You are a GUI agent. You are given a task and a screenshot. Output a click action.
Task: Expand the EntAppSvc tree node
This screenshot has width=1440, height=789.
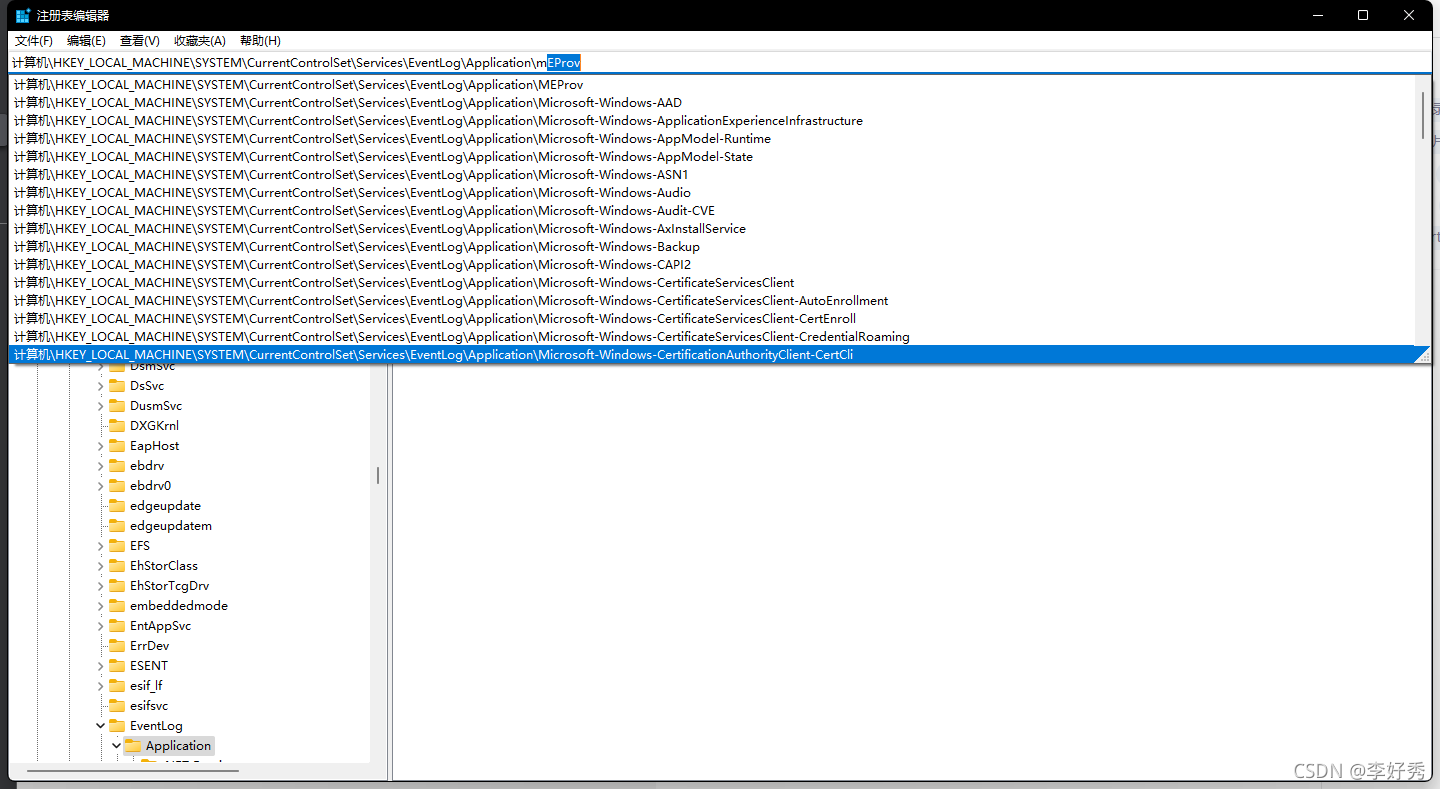coord(100,626)
